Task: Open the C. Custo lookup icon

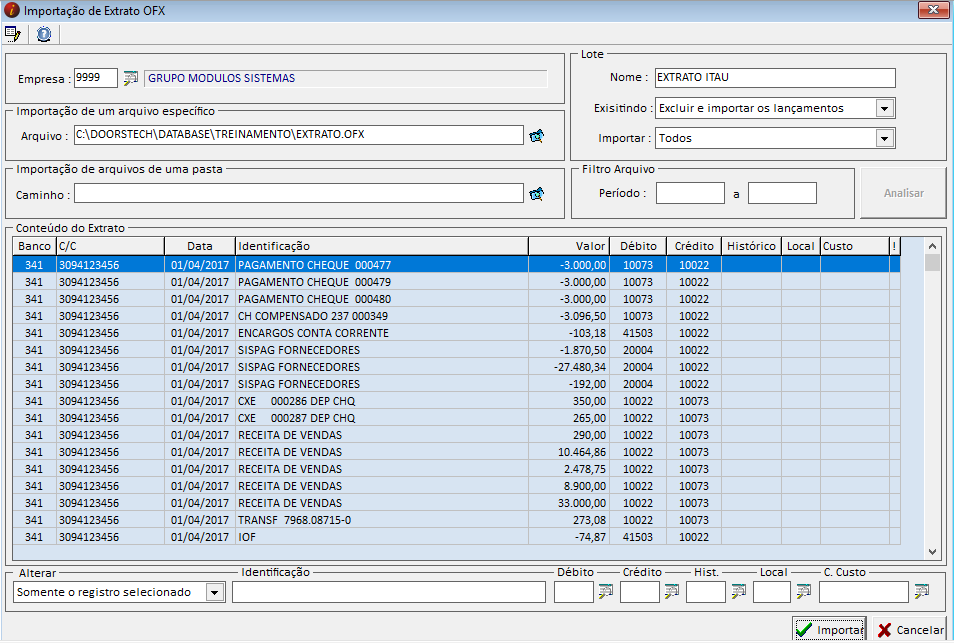Action: tap(922, 591)
